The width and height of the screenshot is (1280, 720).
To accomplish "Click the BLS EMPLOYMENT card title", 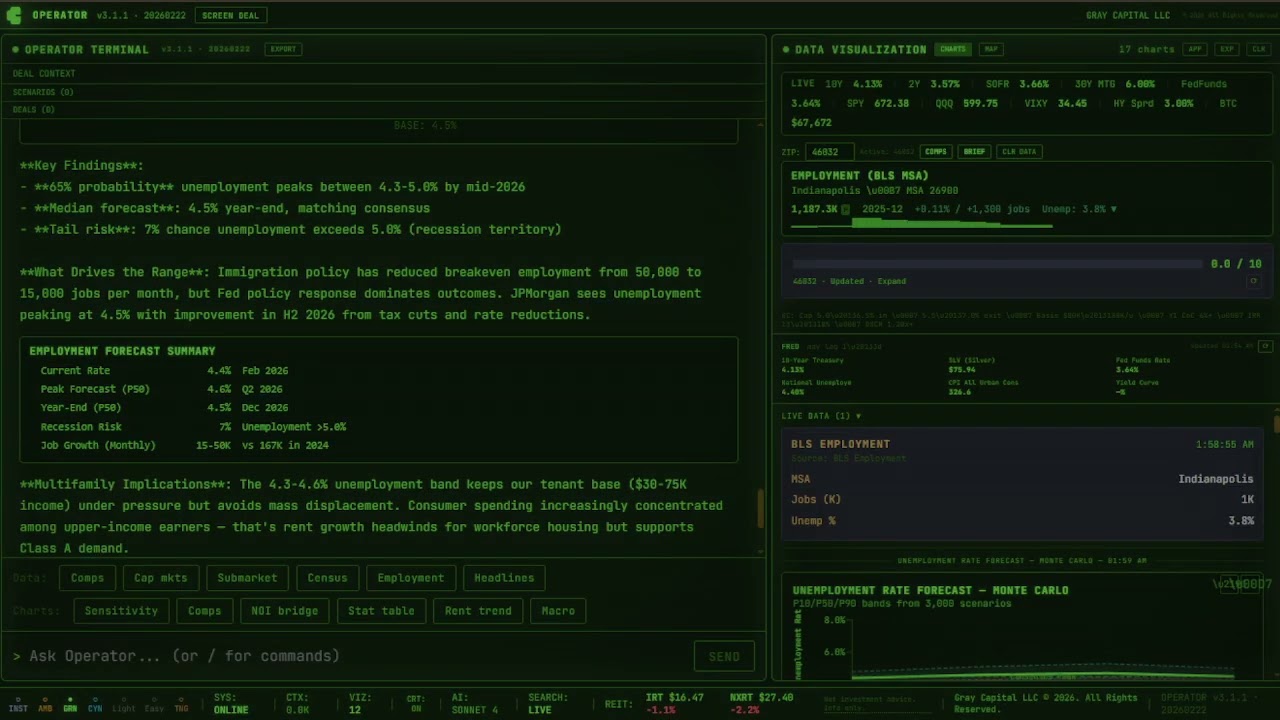I will pyautogui.click(x=840, y=444).
